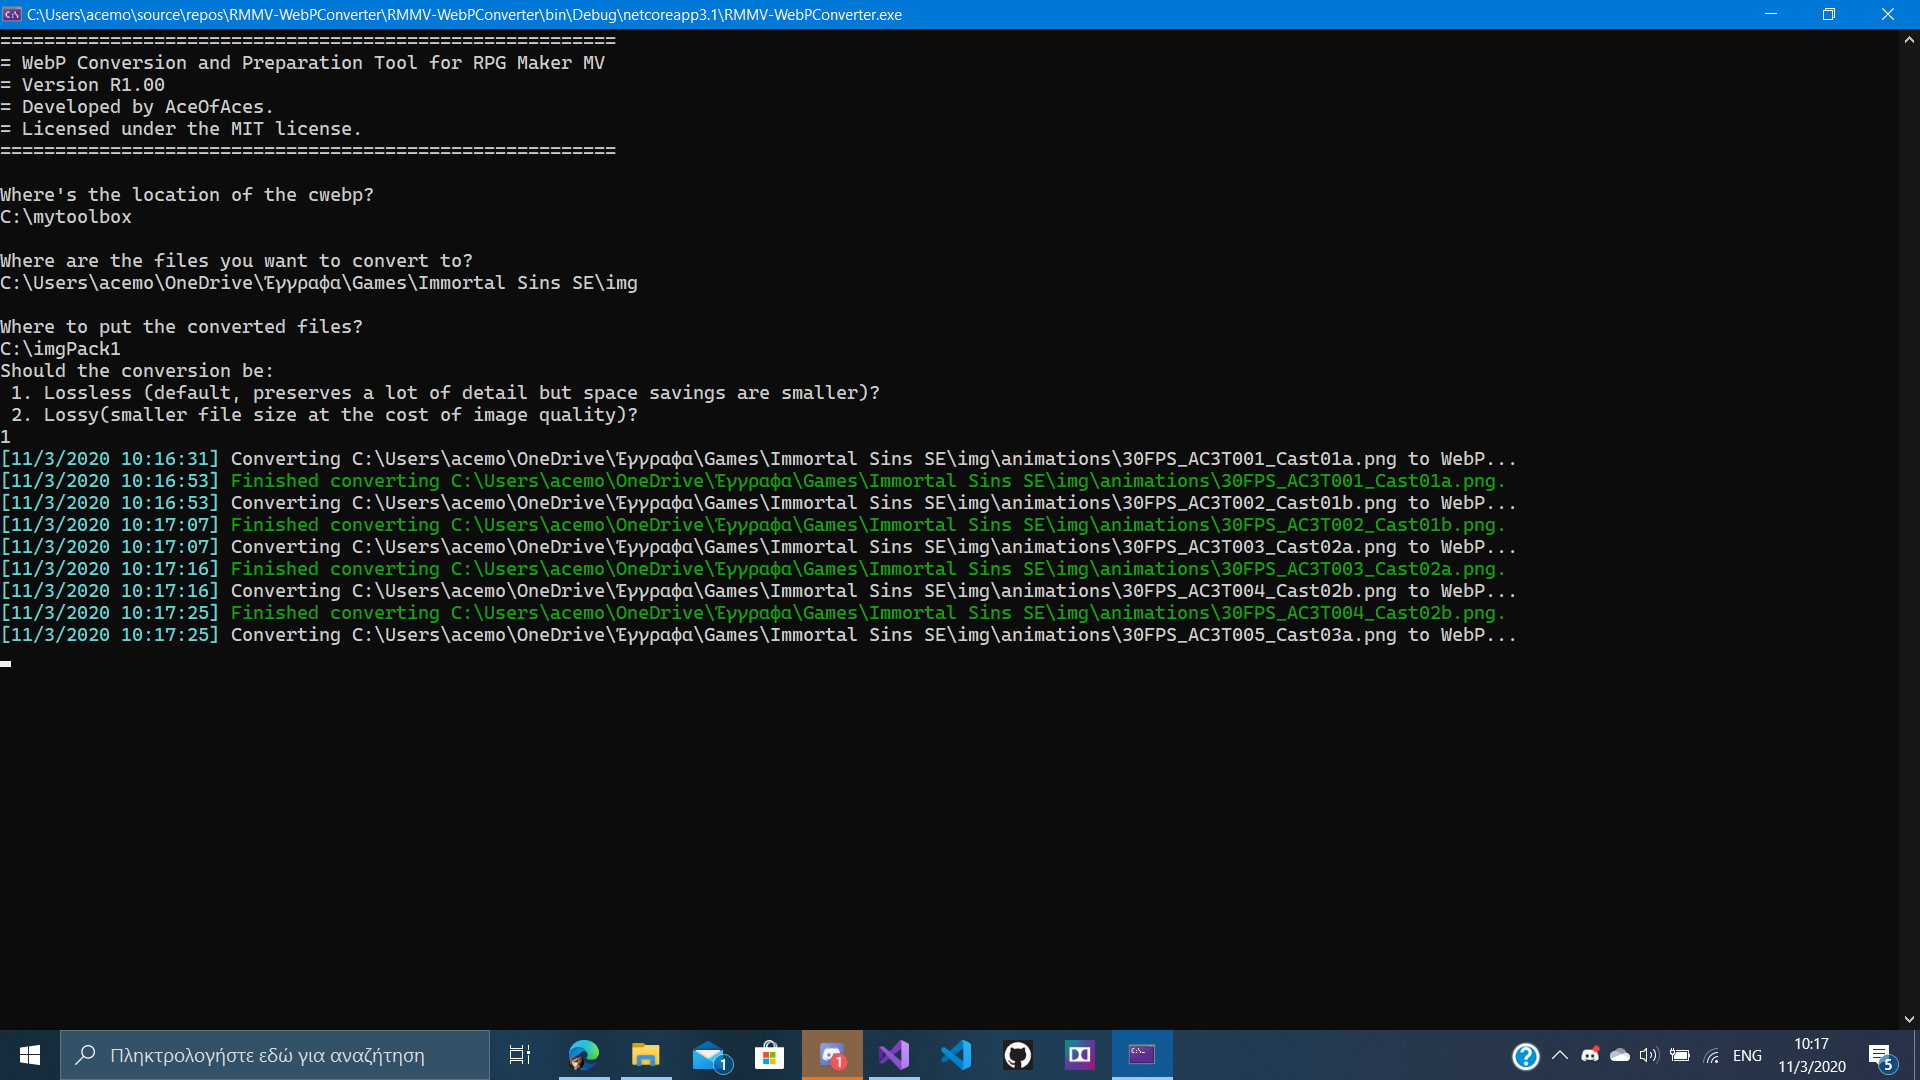
Task: Open GitHub Desktop
Action: click(1018, 1055)
